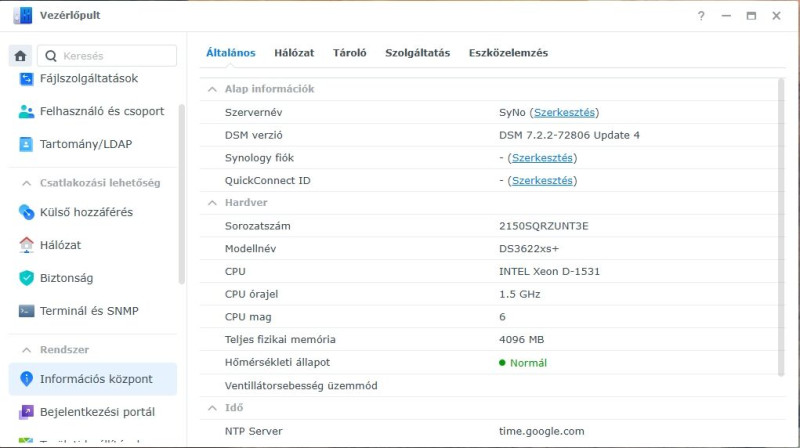Viewport: 800px width, 448px height.
Task: Click the Tartomány/LDAP icon
Action: 26,144
